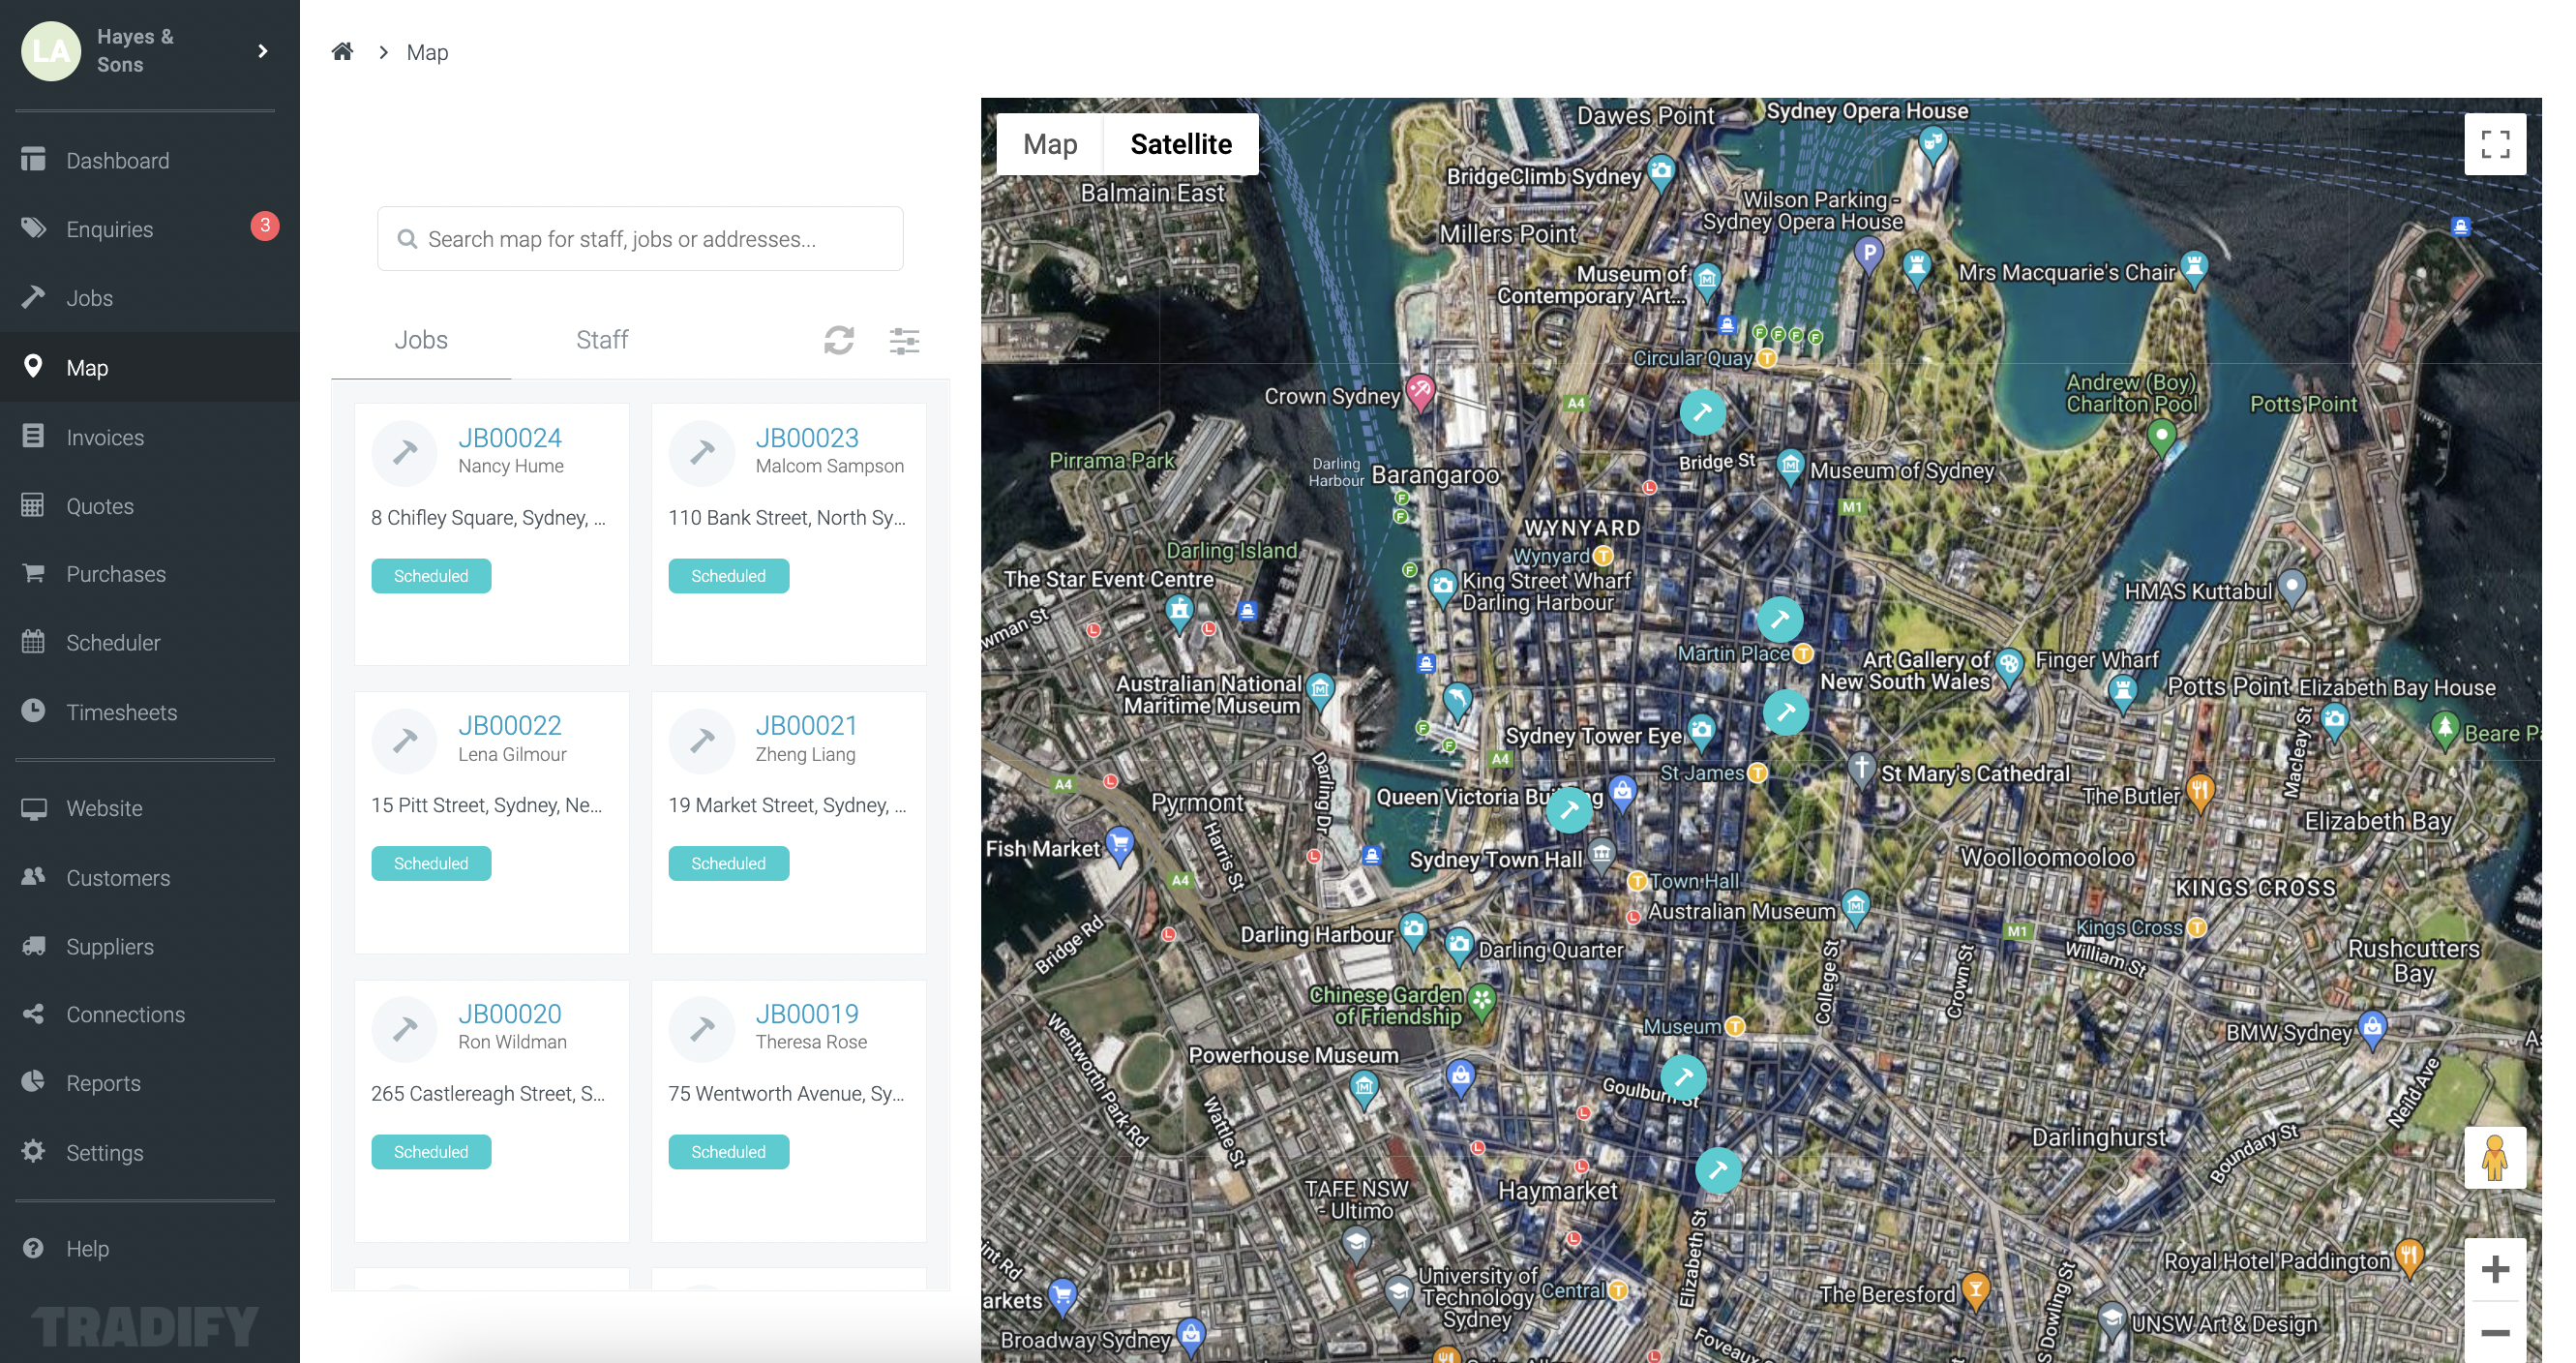Open job JB00019 link

click(807, 1013)
